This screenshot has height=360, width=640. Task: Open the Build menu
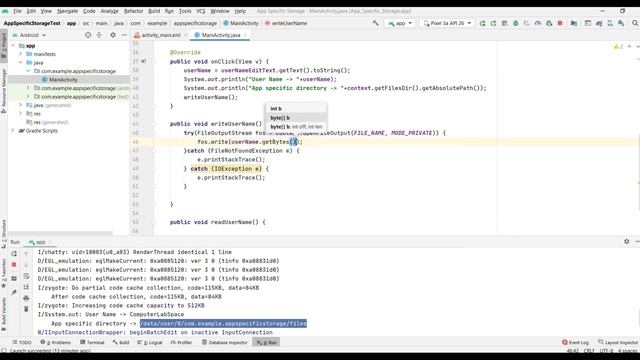pyautogui.click(x=154, y=11)
